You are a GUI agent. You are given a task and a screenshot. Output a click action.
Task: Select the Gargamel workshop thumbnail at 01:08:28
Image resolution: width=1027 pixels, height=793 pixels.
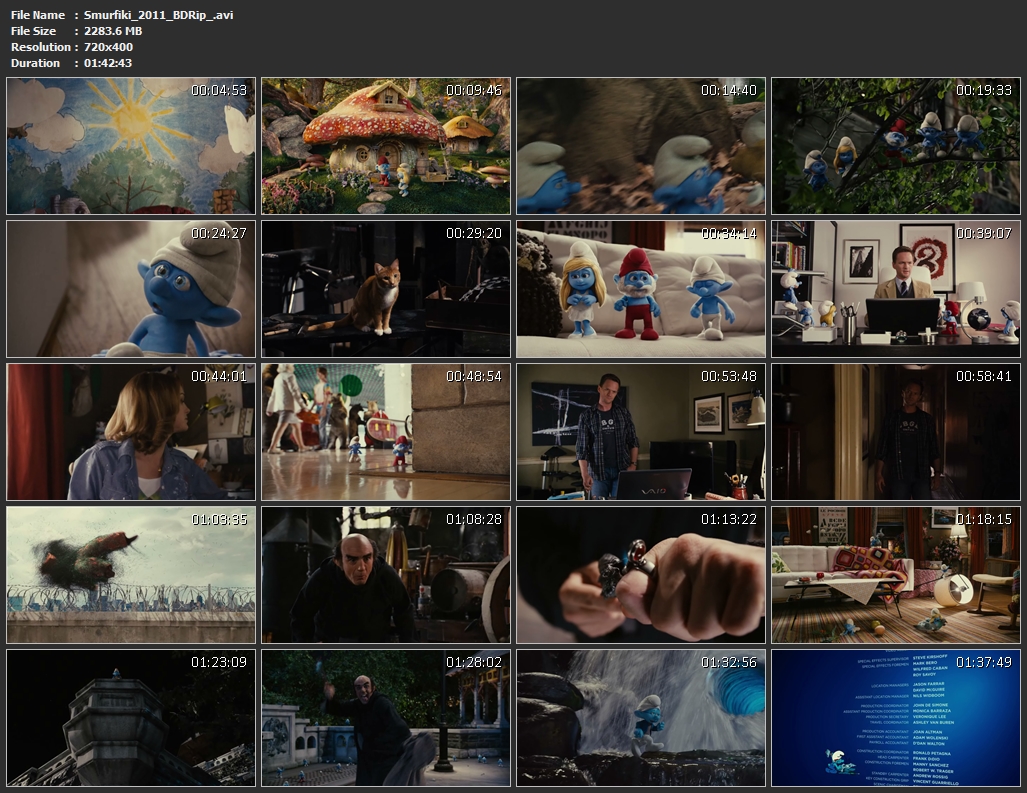coord(386,575)
